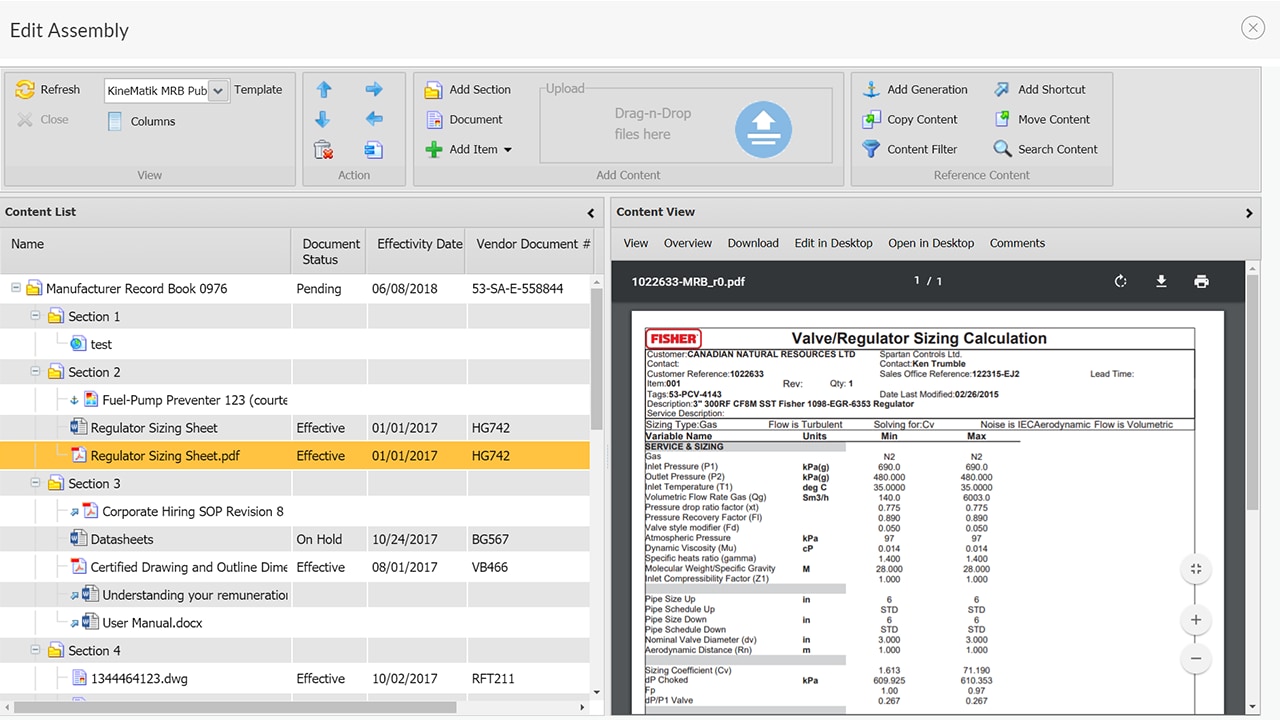Click the Refresh icon in View group
The height and width of the screenshot is (720, 1280).
tap(26, 90)
